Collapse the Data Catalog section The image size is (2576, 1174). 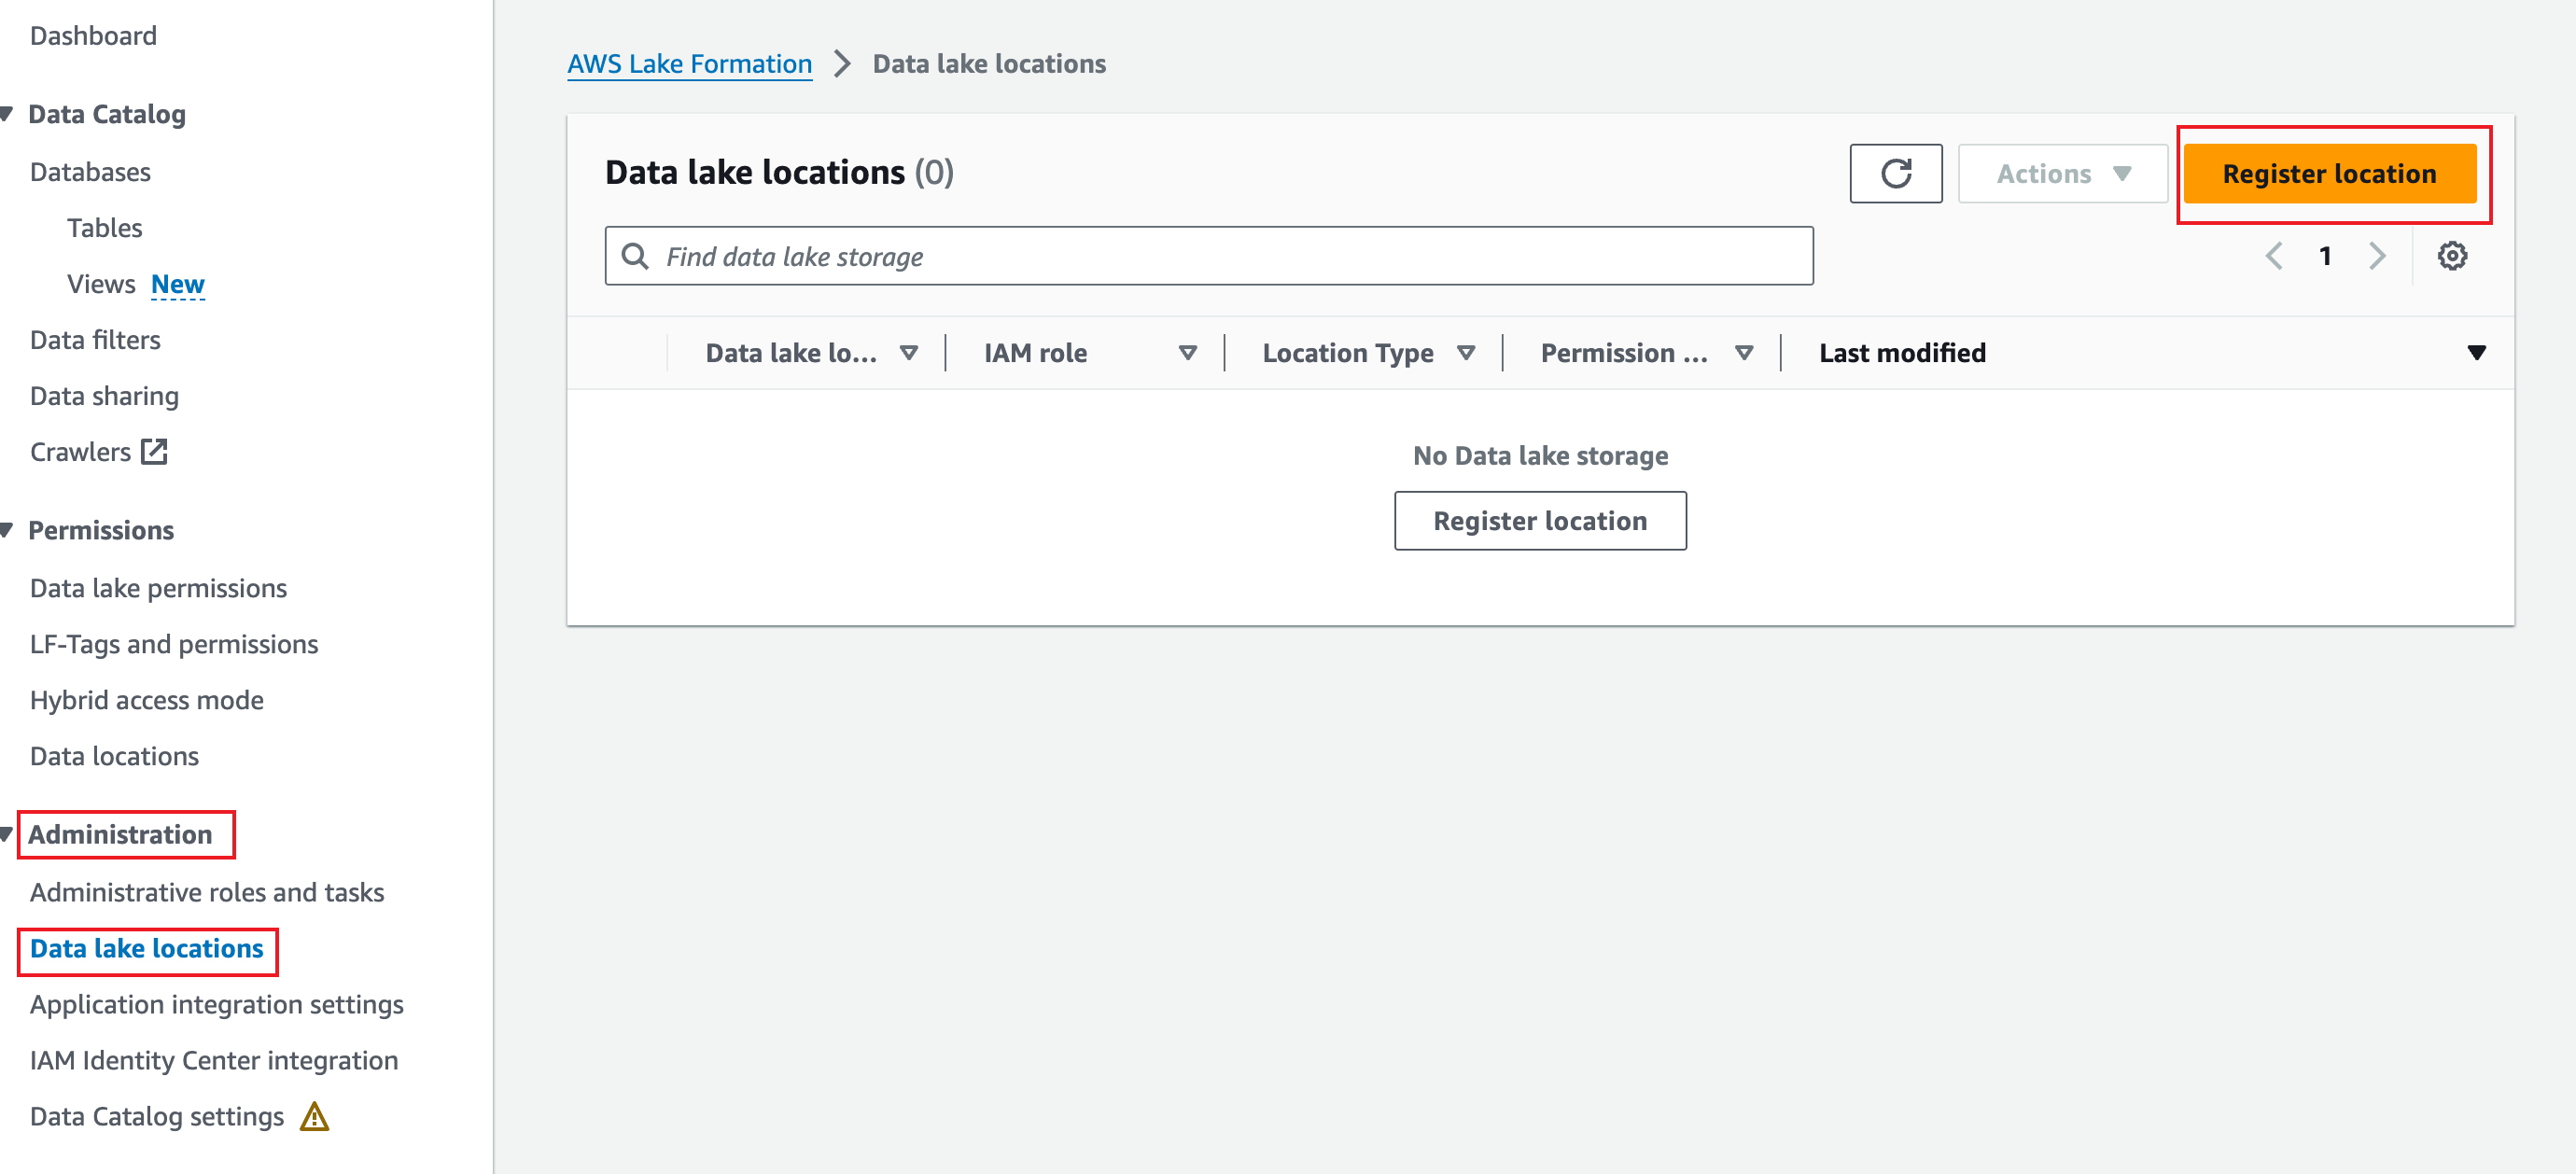click(6, 114)
